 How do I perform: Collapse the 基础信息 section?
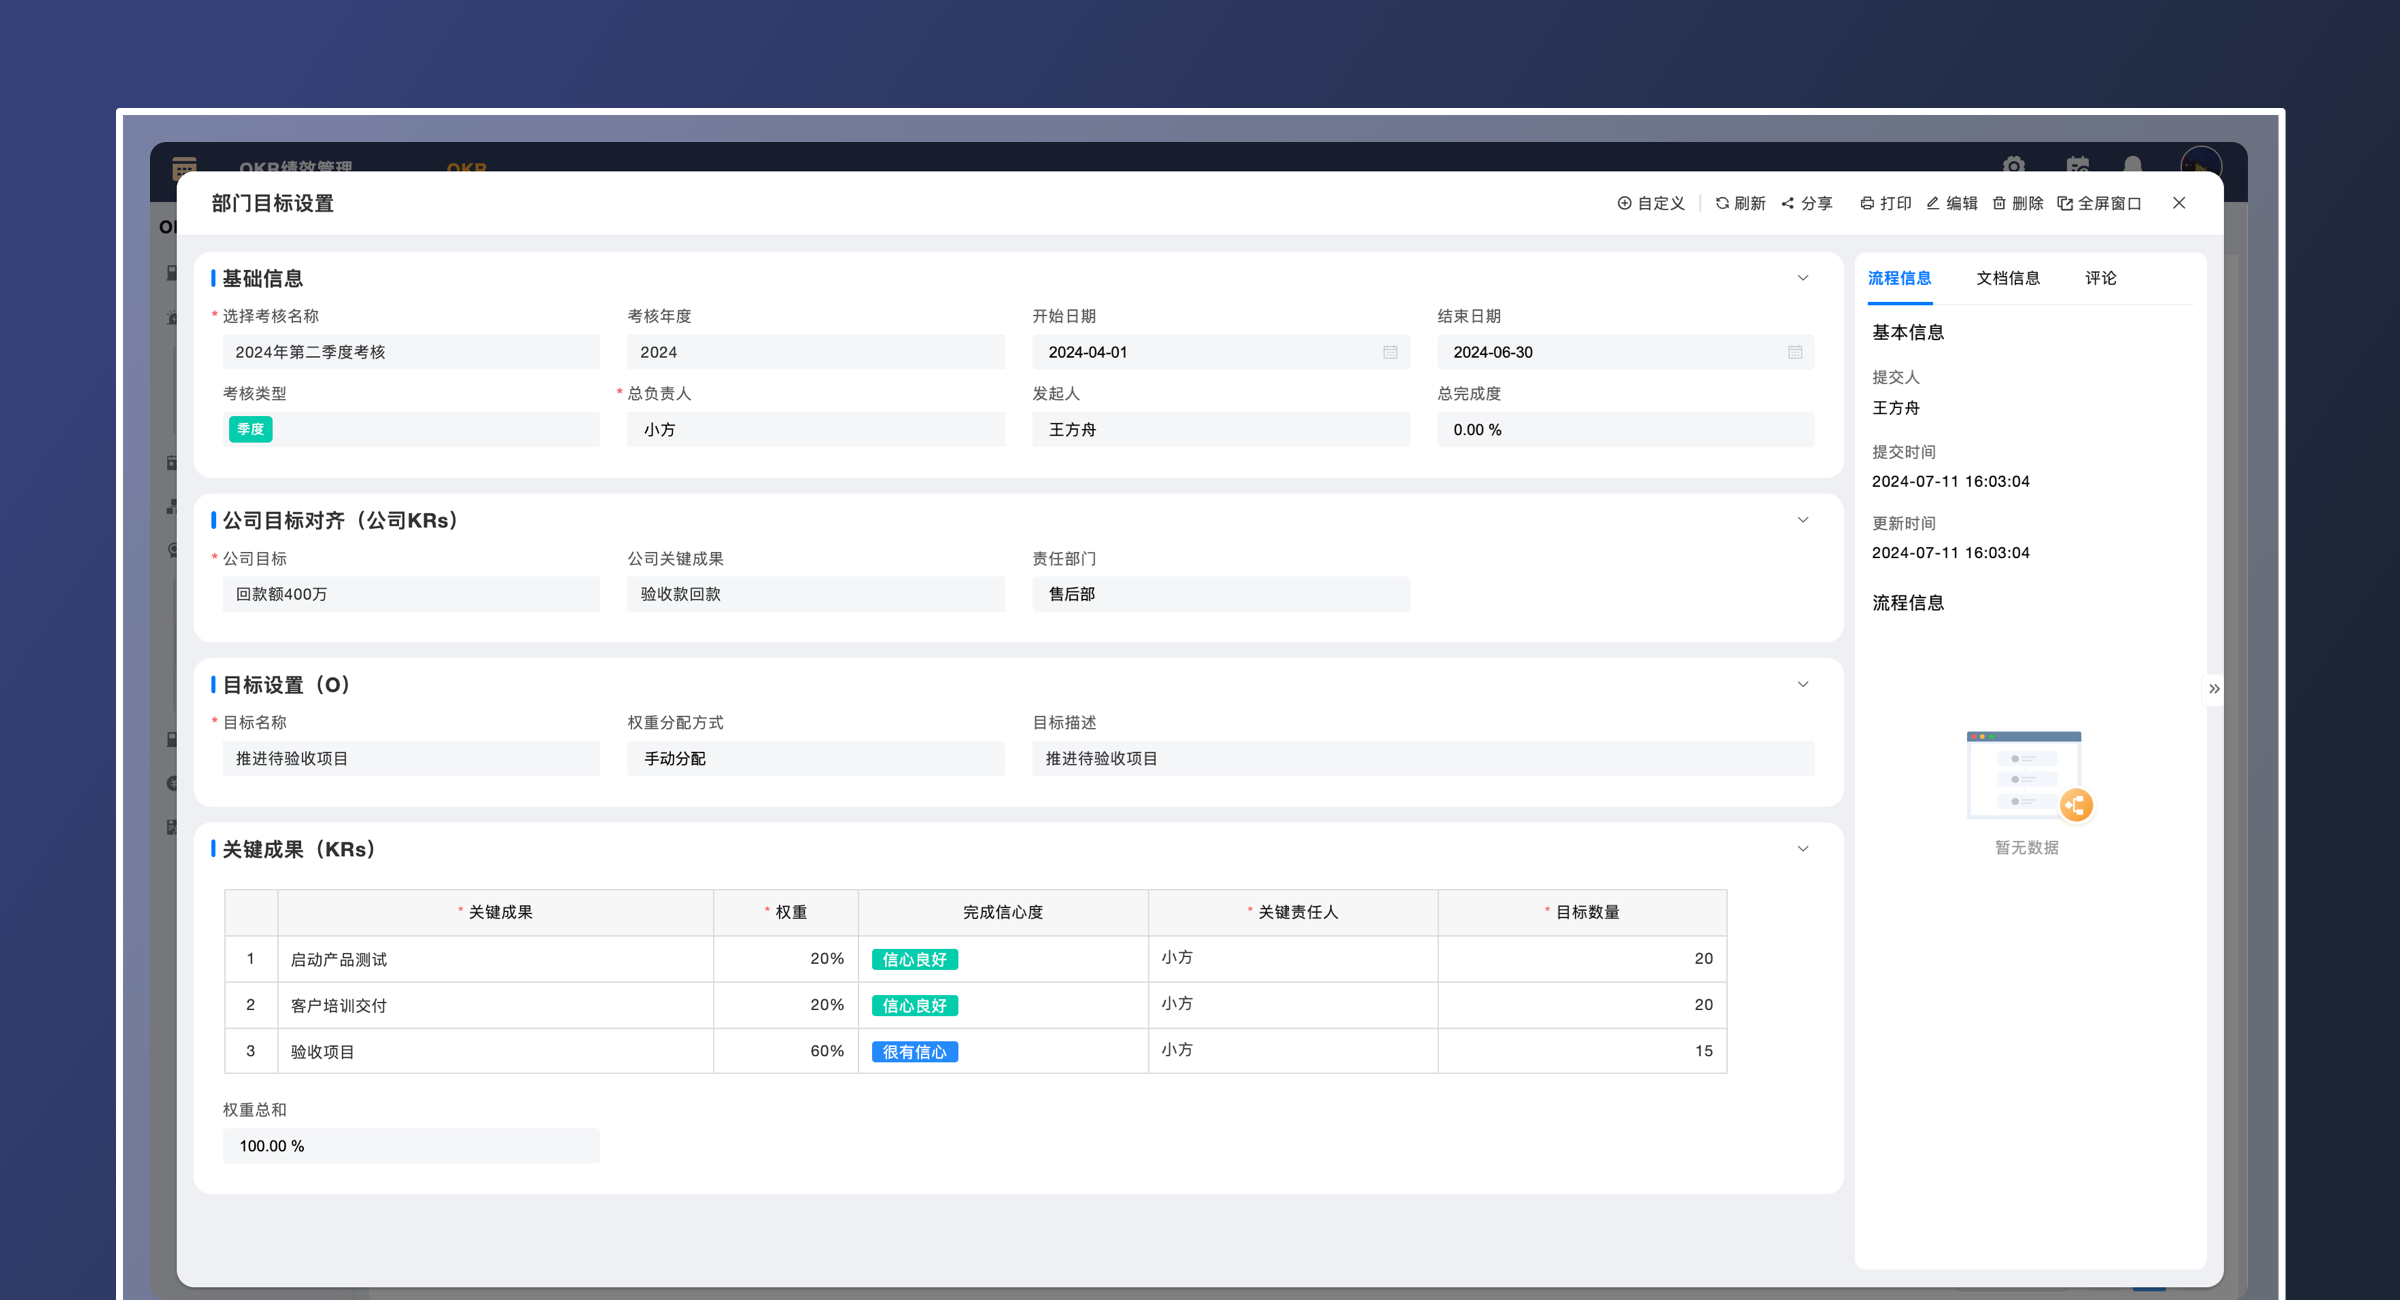pos(1803,278)
